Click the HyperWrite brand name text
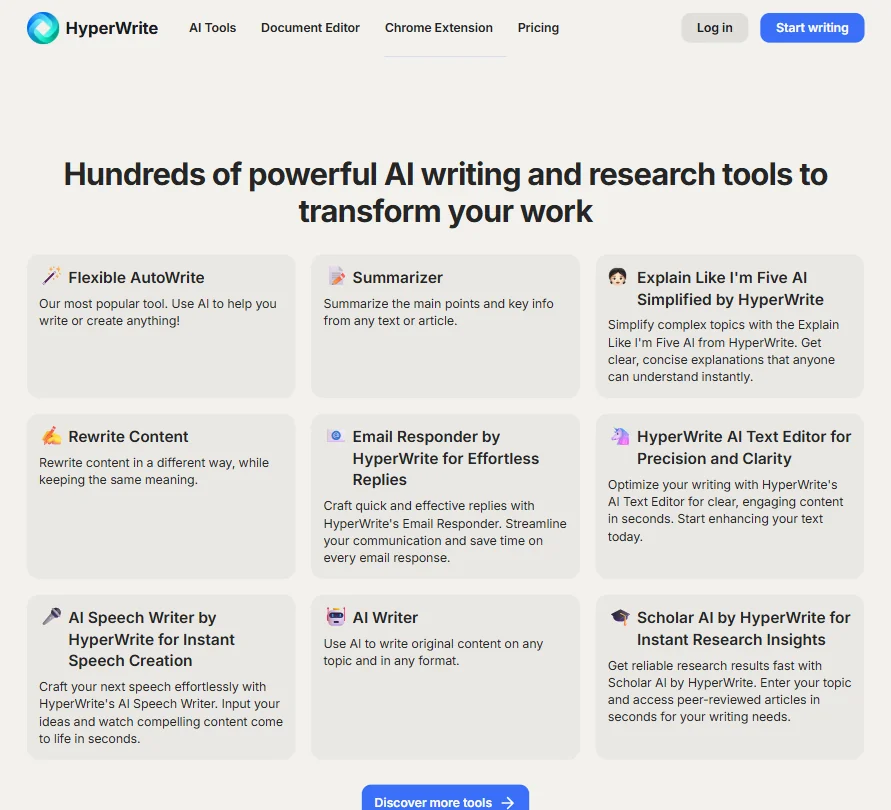Image resolution: width=891 pixels, height=810 pixels. [112, 28]
